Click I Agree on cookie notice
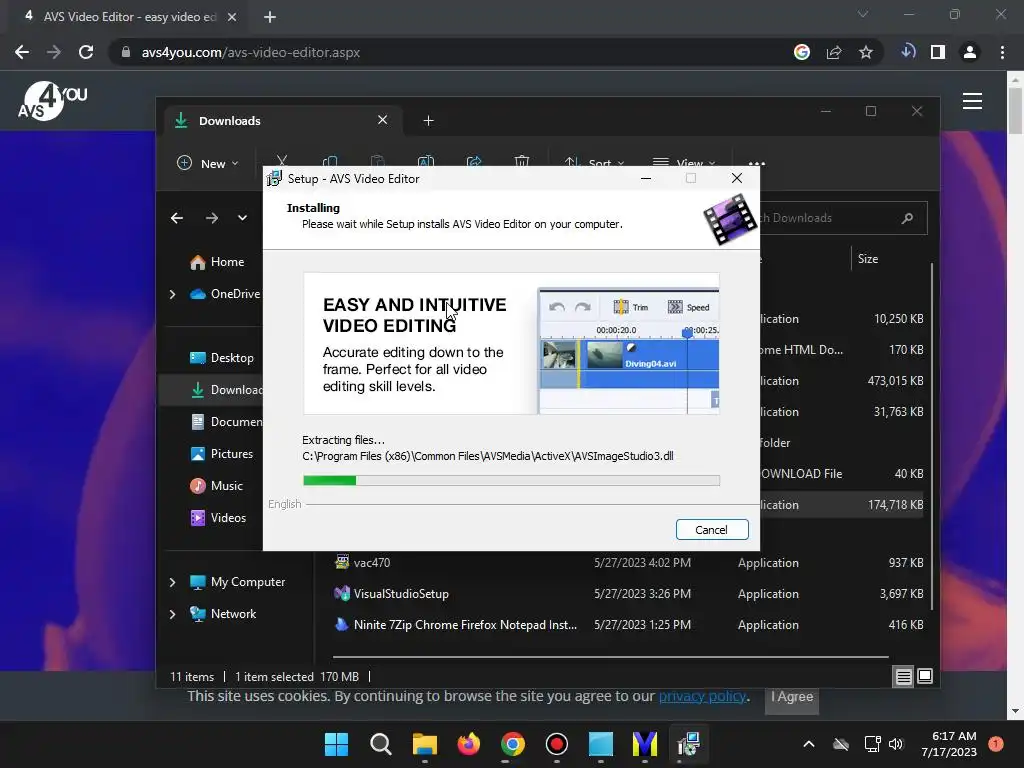1024x768 pixels. (792, 697)
